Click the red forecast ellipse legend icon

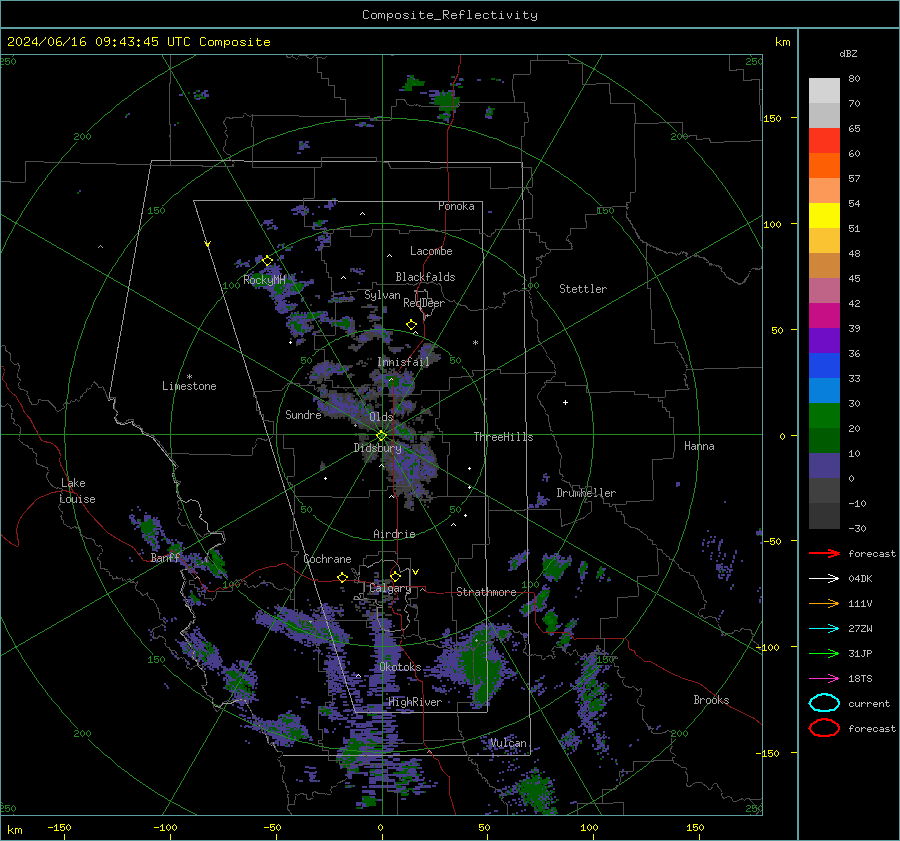[824, 728]
